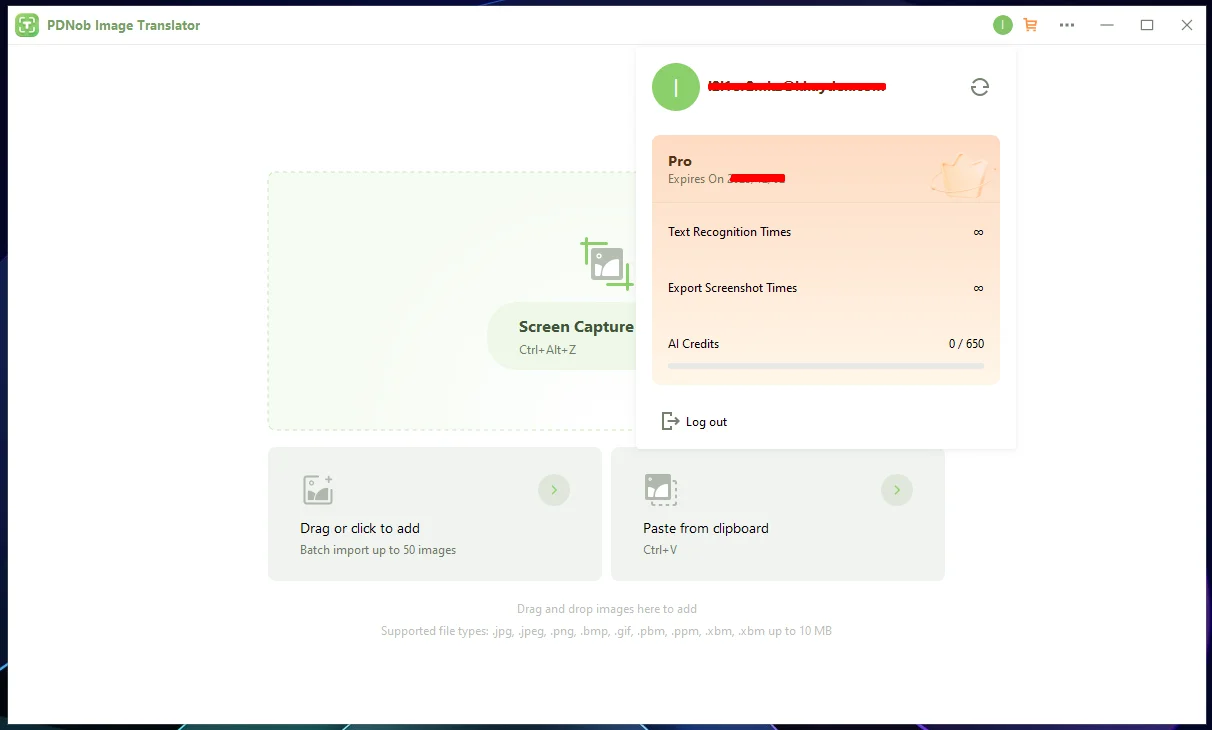Open arrow on Drag or click to add card

pyautogui.click(x=554, y=490)
